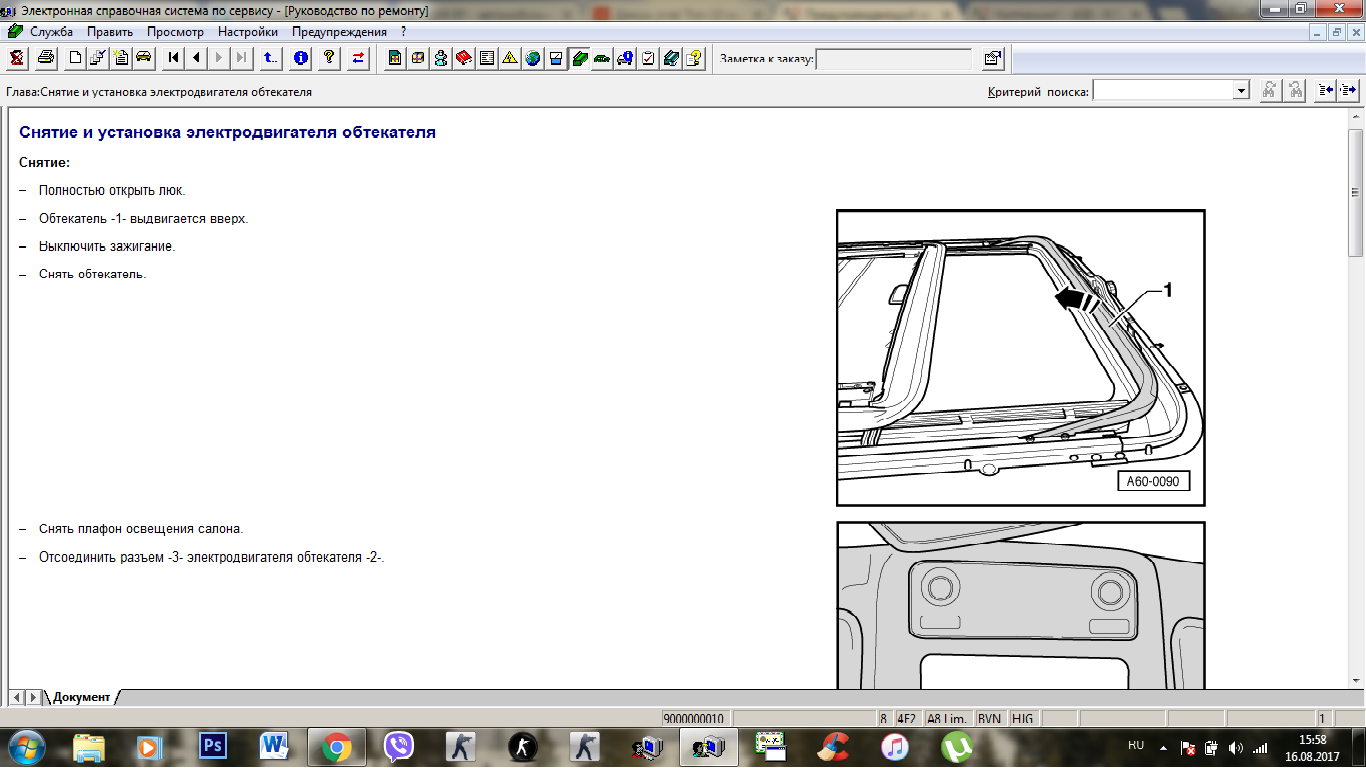
Task: Click the blank new document icon
Action: click(x=75, y=58)
